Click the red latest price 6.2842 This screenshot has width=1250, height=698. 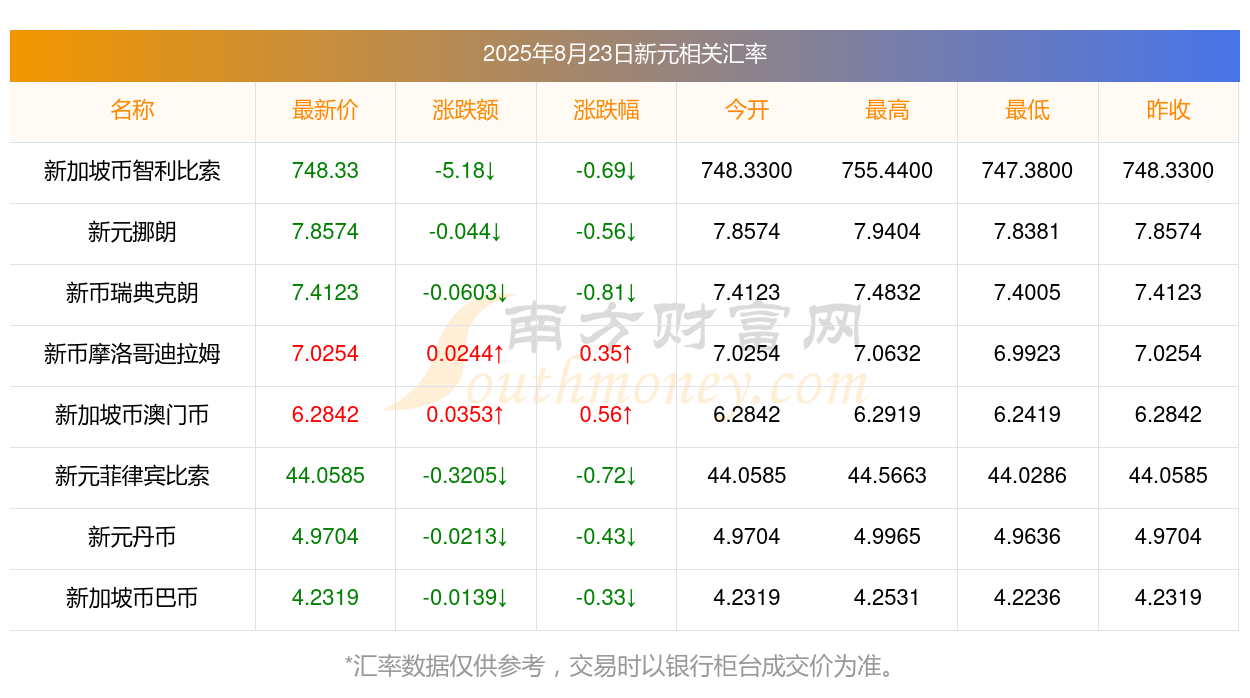tap(325, 415)
